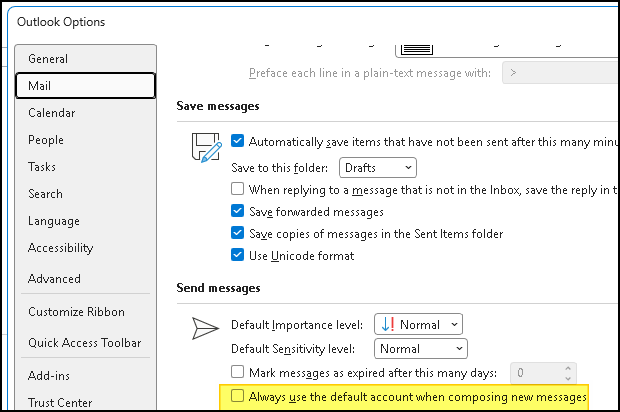Click the Save messages disk-and-pencil icon
The image size is (620, 412).
[x=206, y=147]
